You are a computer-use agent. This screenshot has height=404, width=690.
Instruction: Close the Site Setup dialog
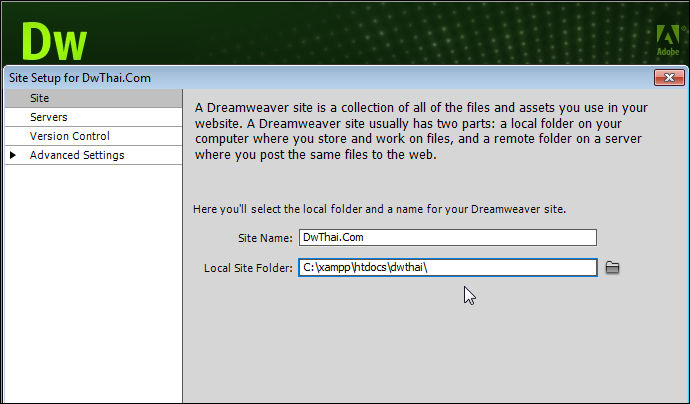[x=669, y=78]
